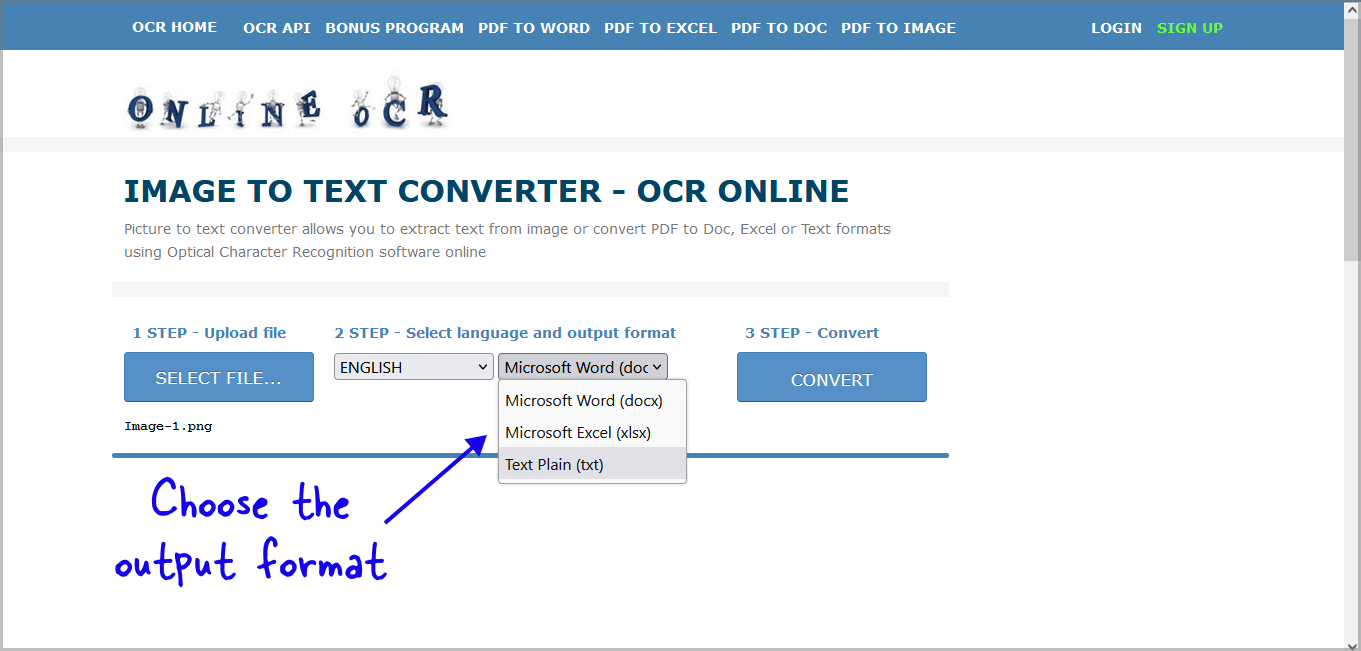This screenshot has width=1361, height=651.
Task: Navigate to the OCR API page
Action: (277, 28)
